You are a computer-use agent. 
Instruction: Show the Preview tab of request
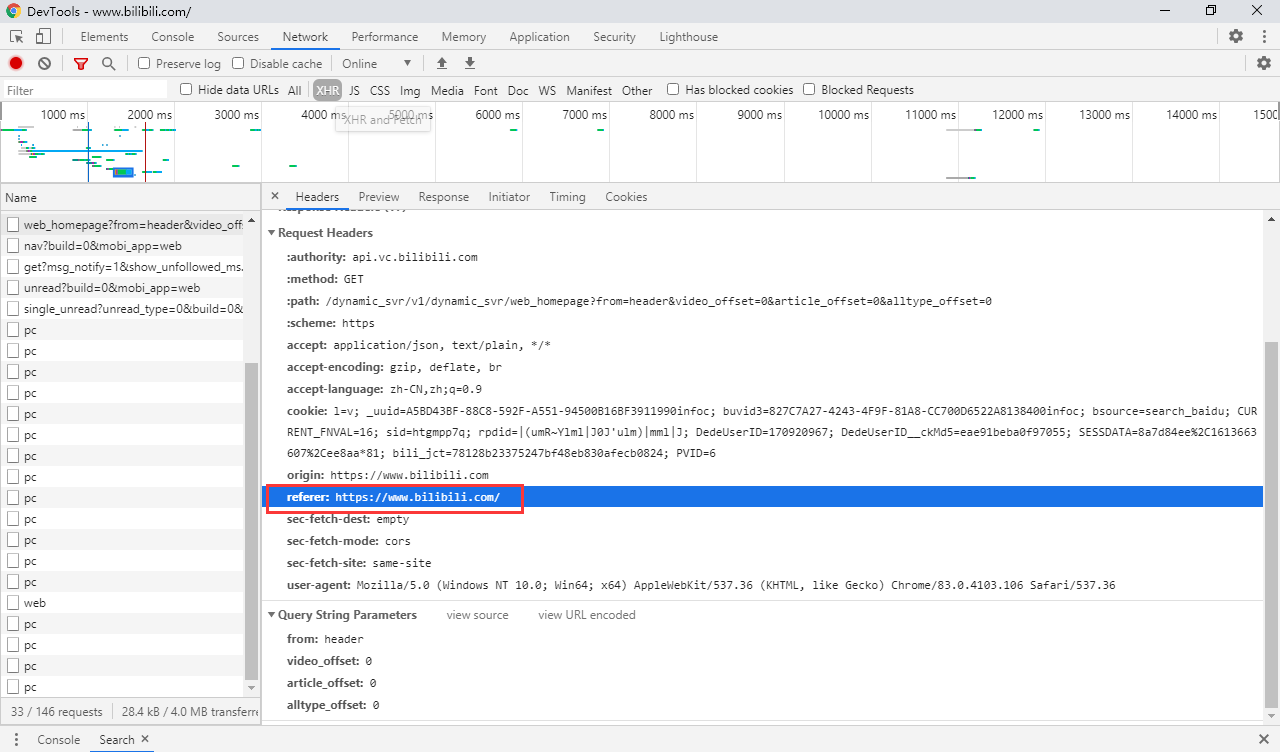[x=379, y=197]
